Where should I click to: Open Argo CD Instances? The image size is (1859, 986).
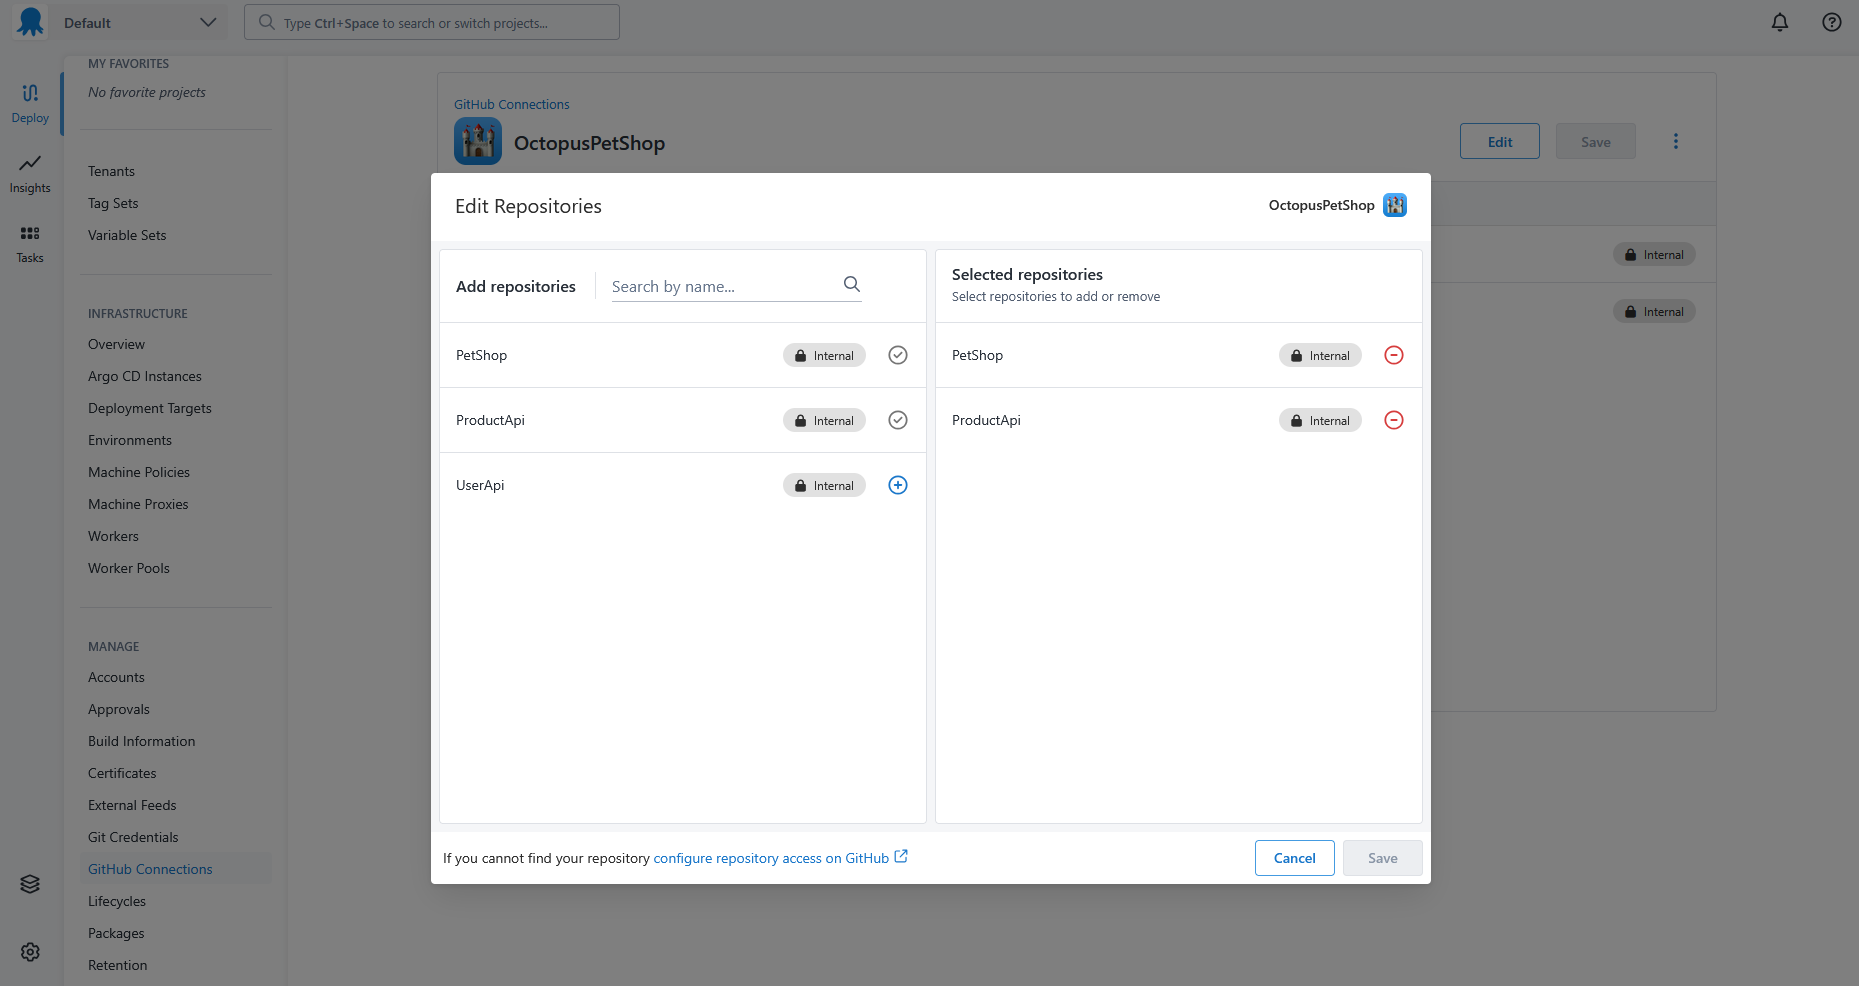(x=145, y=376)
